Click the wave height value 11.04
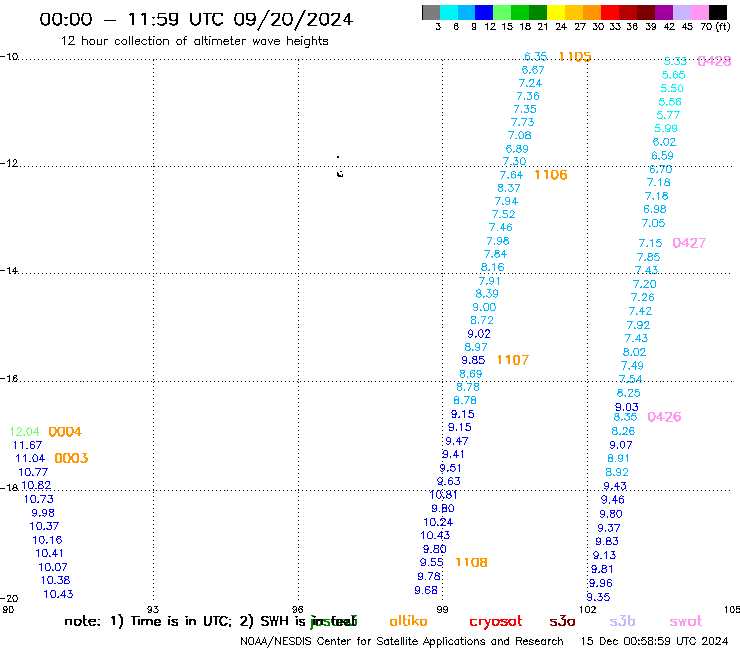Viewport: 740px width, 650px height. coord(30,458)
